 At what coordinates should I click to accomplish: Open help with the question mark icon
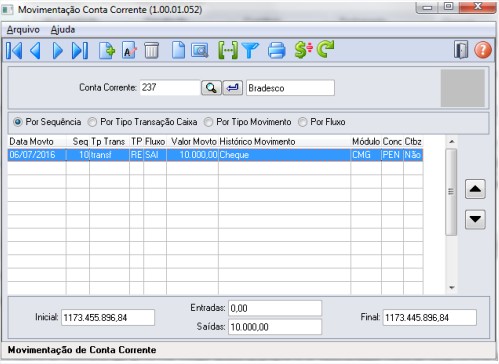(483, 50)
